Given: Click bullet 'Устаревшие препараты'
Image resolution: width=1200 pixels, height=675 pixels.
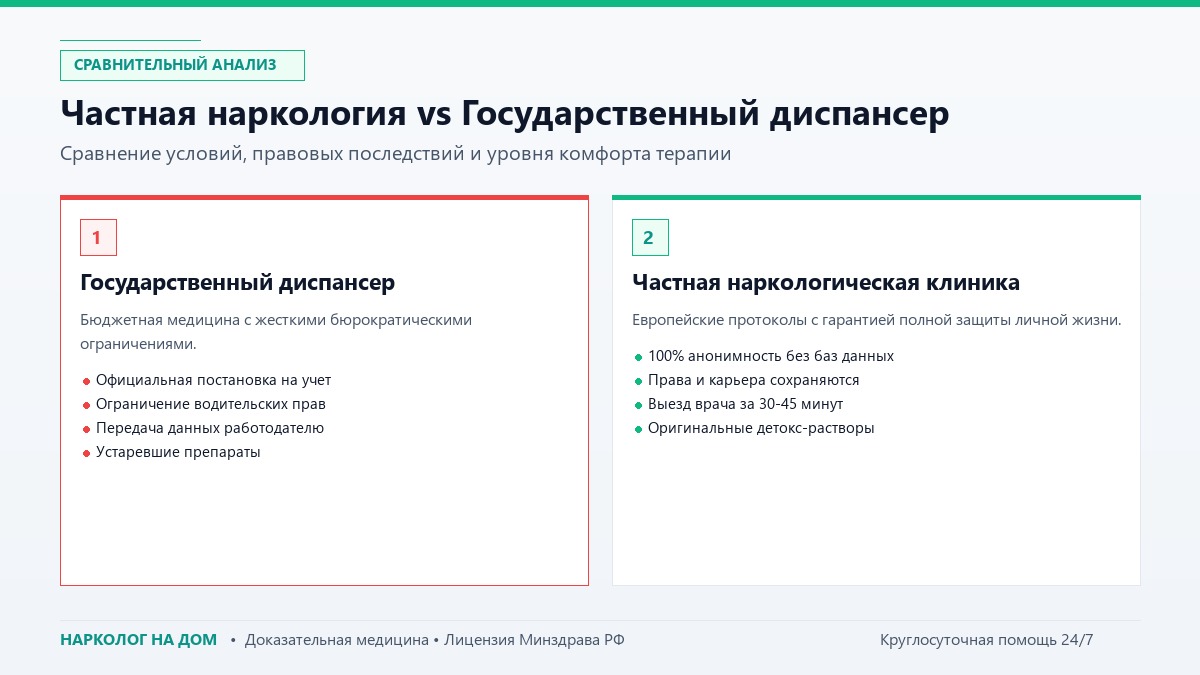Looking at the screenshot, I should click(178, 452).
